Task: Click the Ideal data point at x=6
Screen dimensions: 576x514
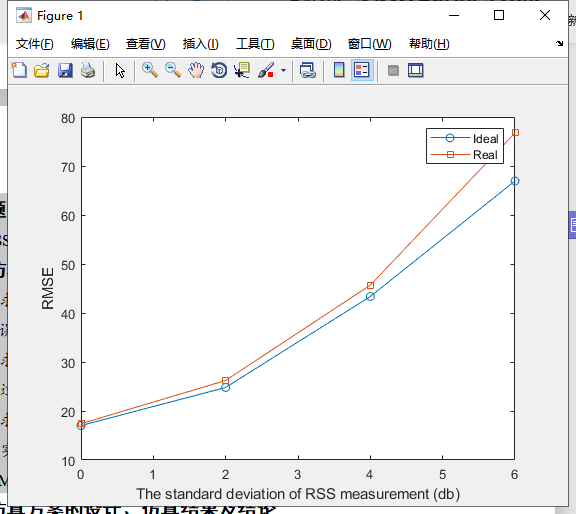Action: click(x=515, y=181)
